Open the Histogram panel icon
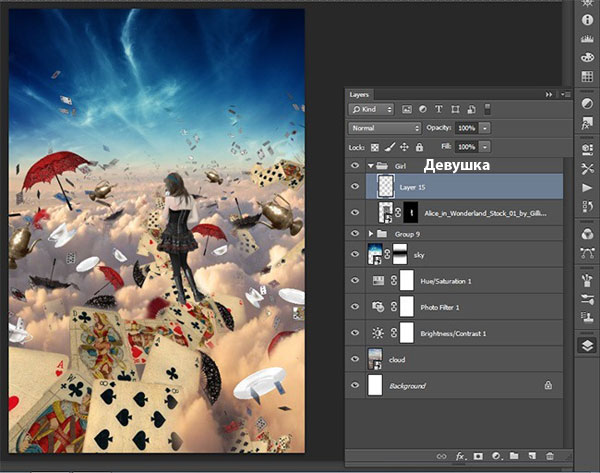The width and height of the screenshot is (600, 473). [x=587, y=39]
